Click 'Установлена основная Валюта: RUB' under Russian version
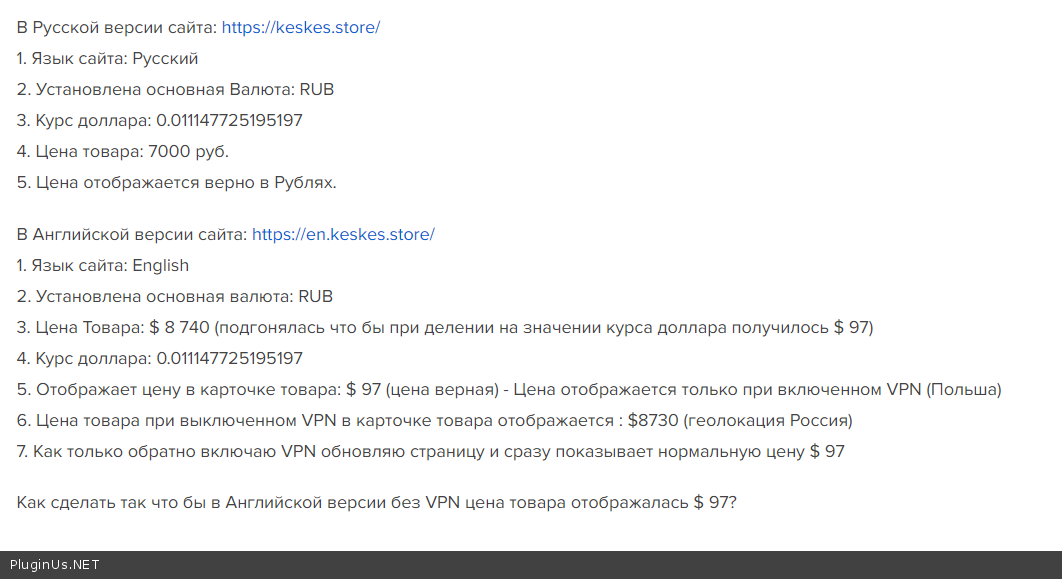The width and height of the screenshot is (1062, 579). tap(175, 90)
